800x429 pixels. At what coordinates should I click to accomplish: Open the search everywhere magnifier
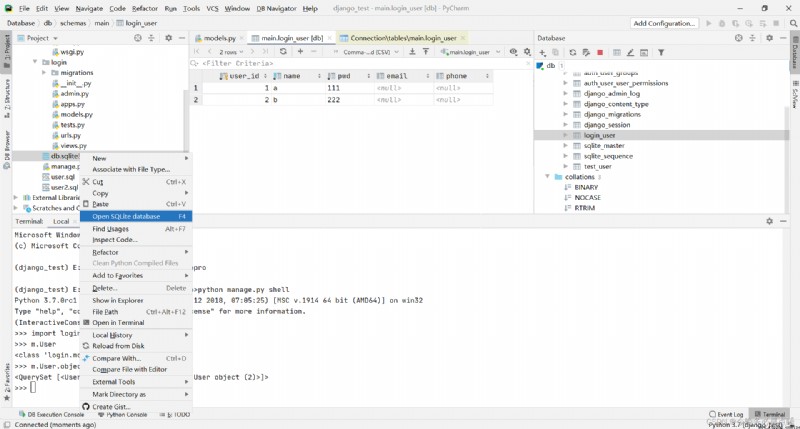pos(793,23)
